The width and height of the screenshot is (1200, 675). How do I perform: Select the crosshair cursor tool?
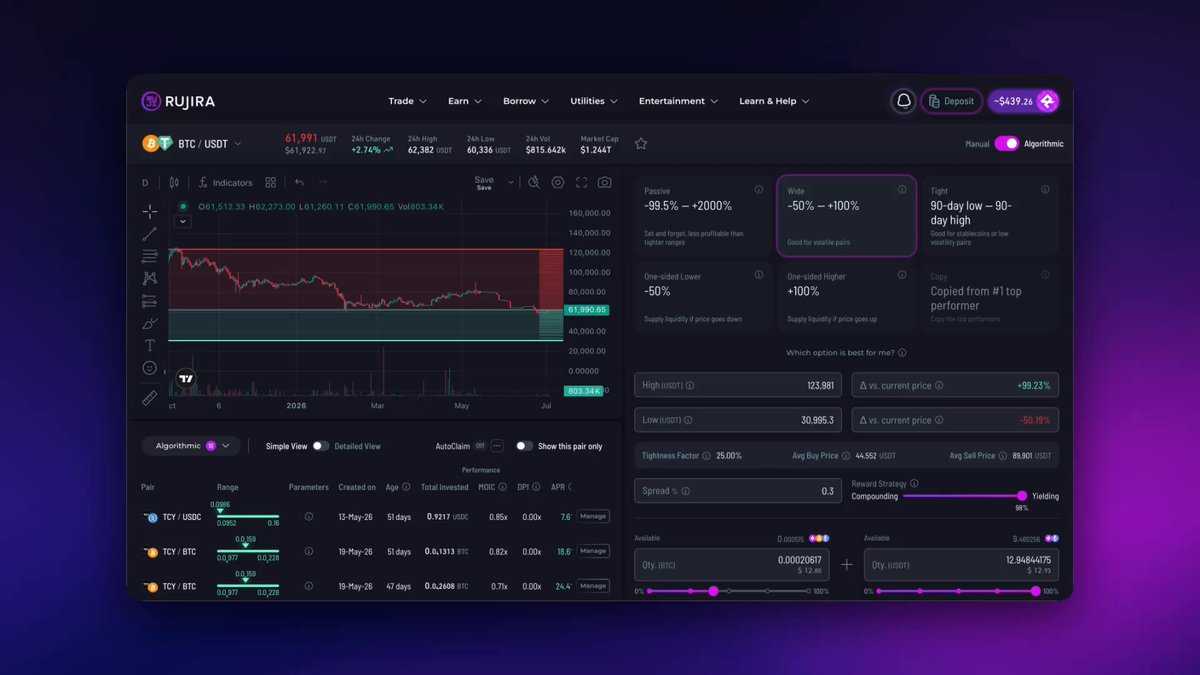pos(149,211)
